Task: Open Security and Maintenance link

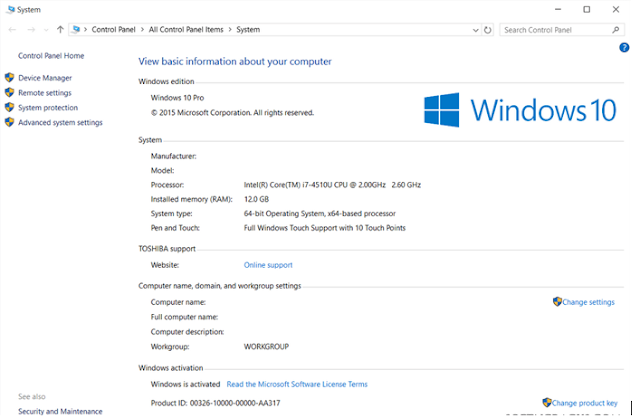Action: [60, 411]
